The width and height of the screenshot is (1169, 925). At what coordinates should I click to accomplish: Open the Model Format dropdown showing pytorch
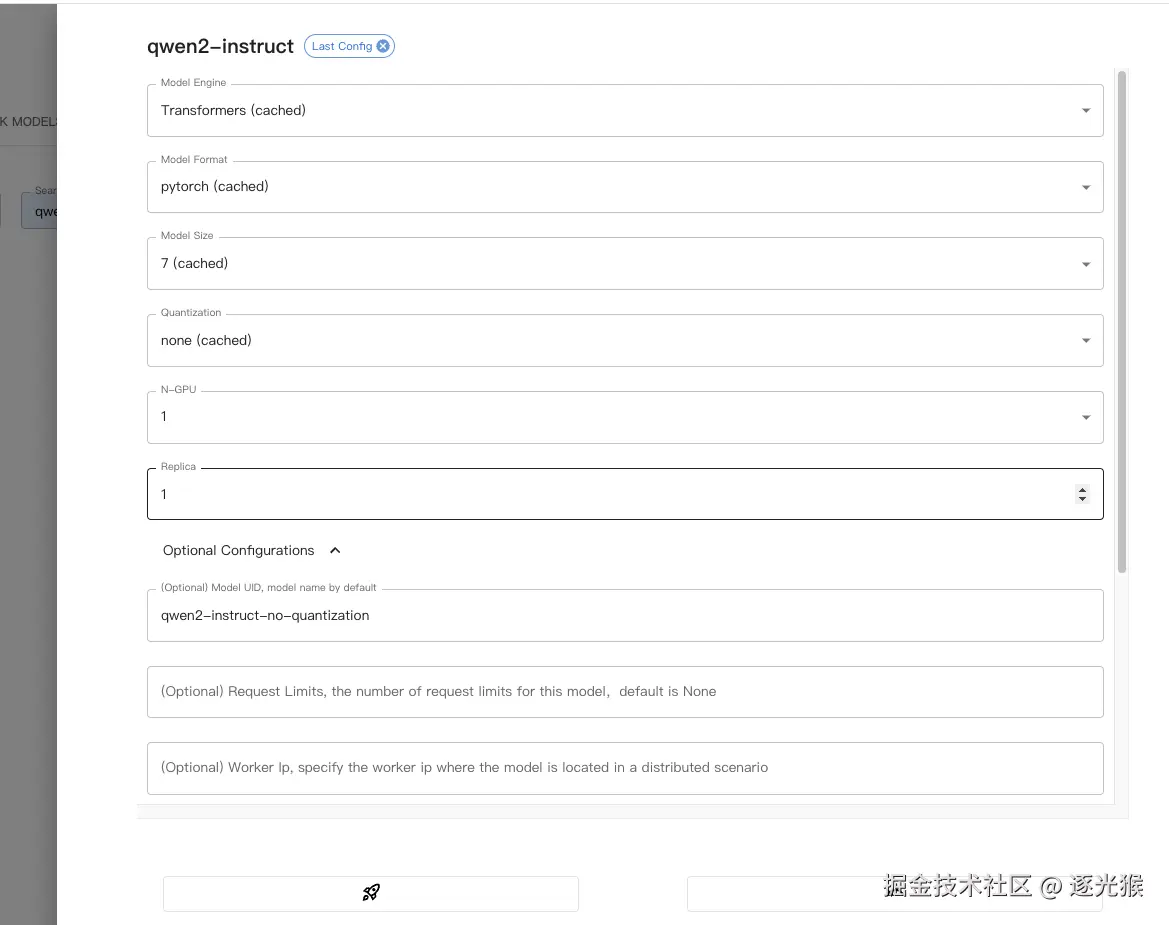625,187
